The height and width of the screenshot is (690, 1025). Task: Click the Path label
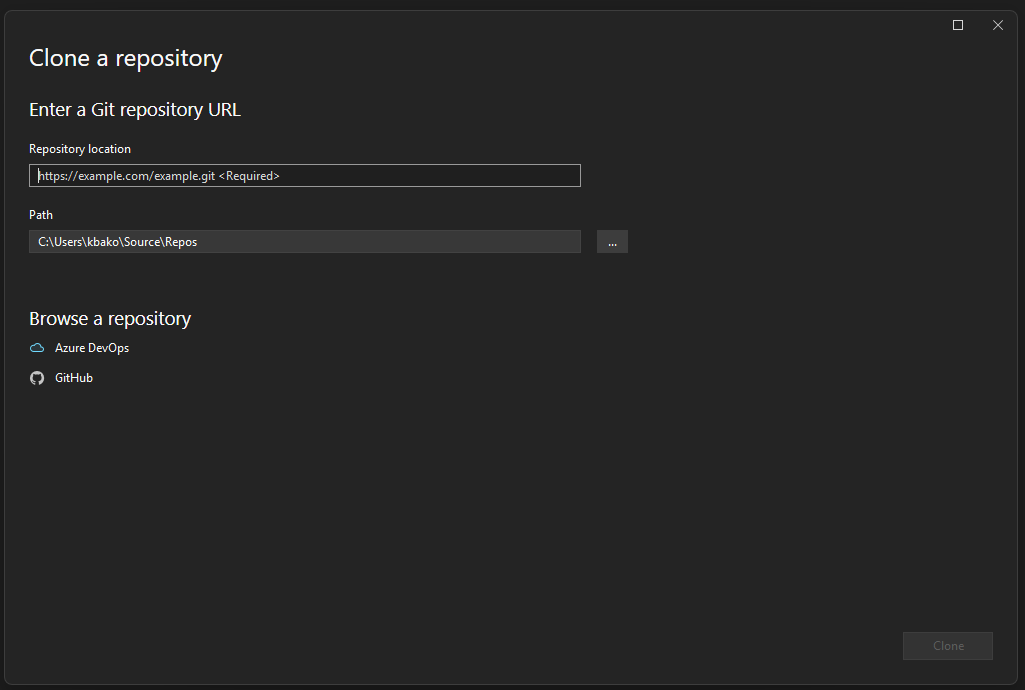click(x=41, y=215)
